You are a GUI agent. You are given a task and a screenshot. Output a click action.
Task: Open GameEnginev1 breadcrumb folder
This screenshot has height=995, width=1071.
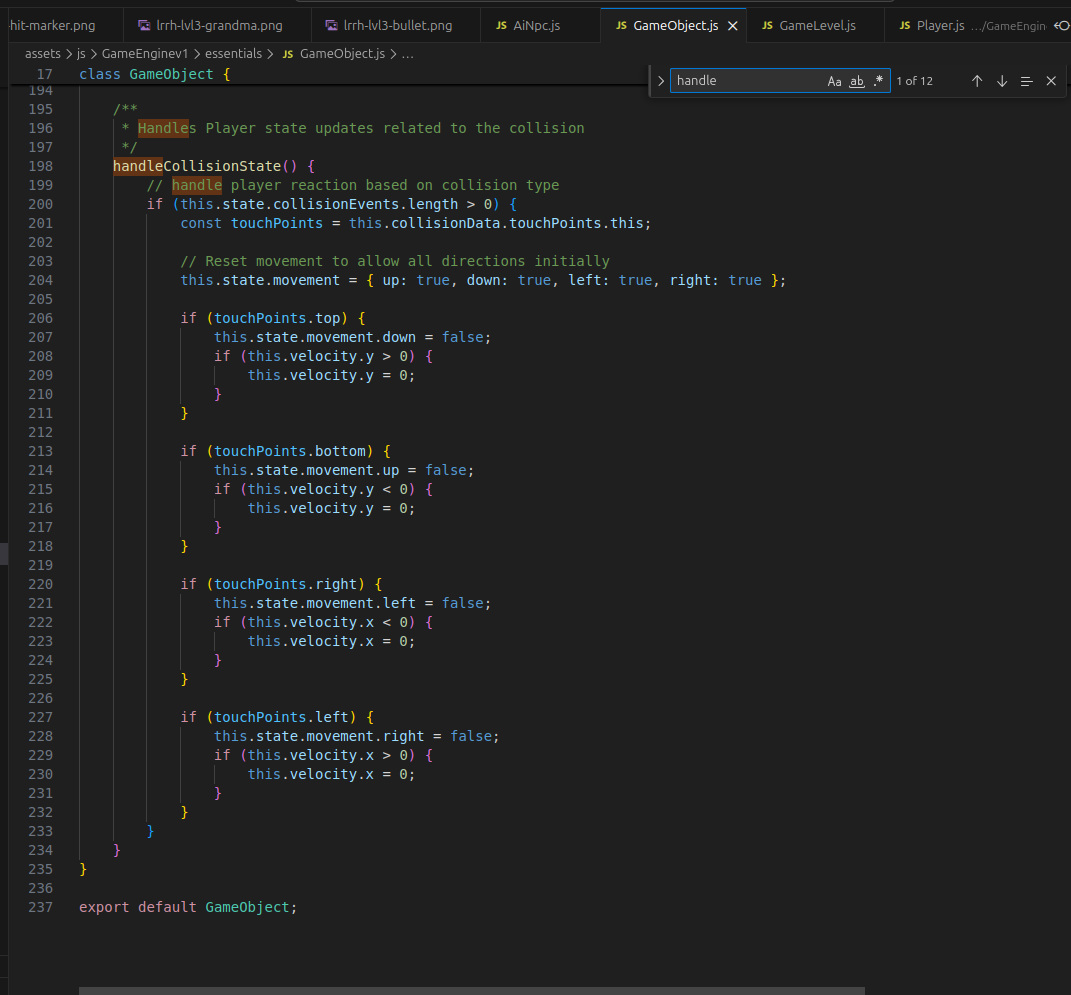pyautogui.click(x=145, y=53)
